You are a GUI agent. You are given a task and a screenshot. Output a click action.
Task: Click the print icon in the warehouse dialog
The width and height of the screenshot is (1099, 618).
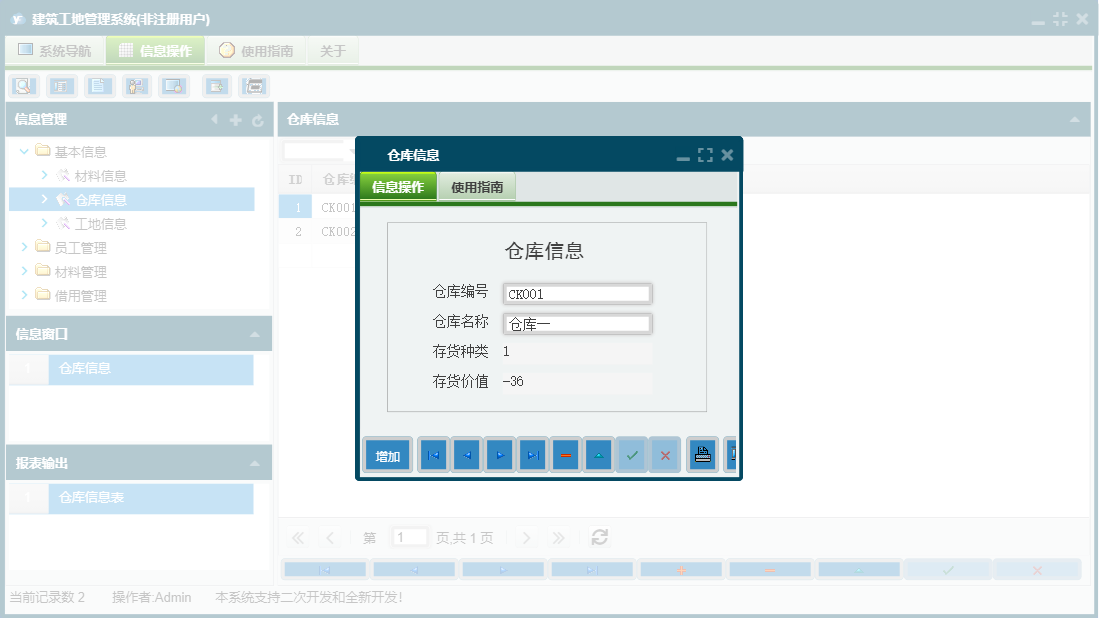coord(702,454)
